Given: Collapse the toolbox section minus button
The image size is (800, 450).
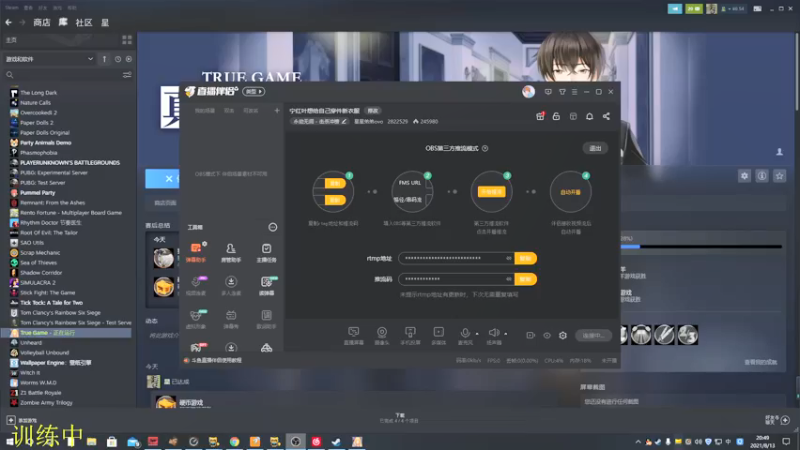Looking at the screenshot, I should [x=272, y=227].
